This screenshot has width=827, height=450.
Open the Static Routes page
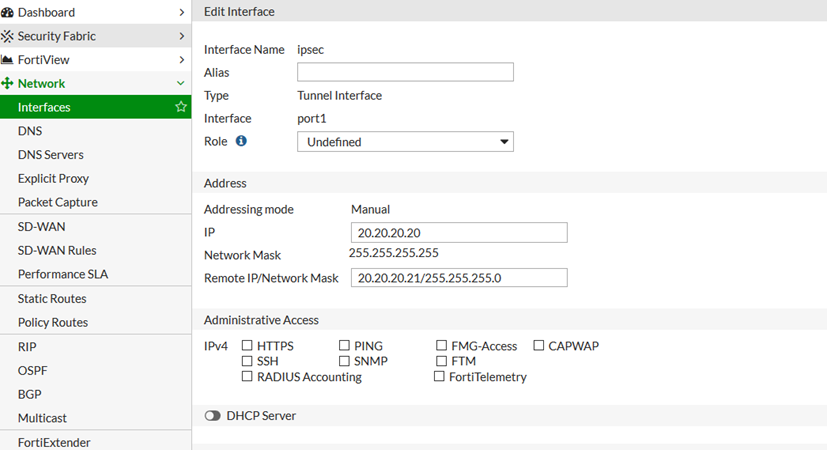52,299
